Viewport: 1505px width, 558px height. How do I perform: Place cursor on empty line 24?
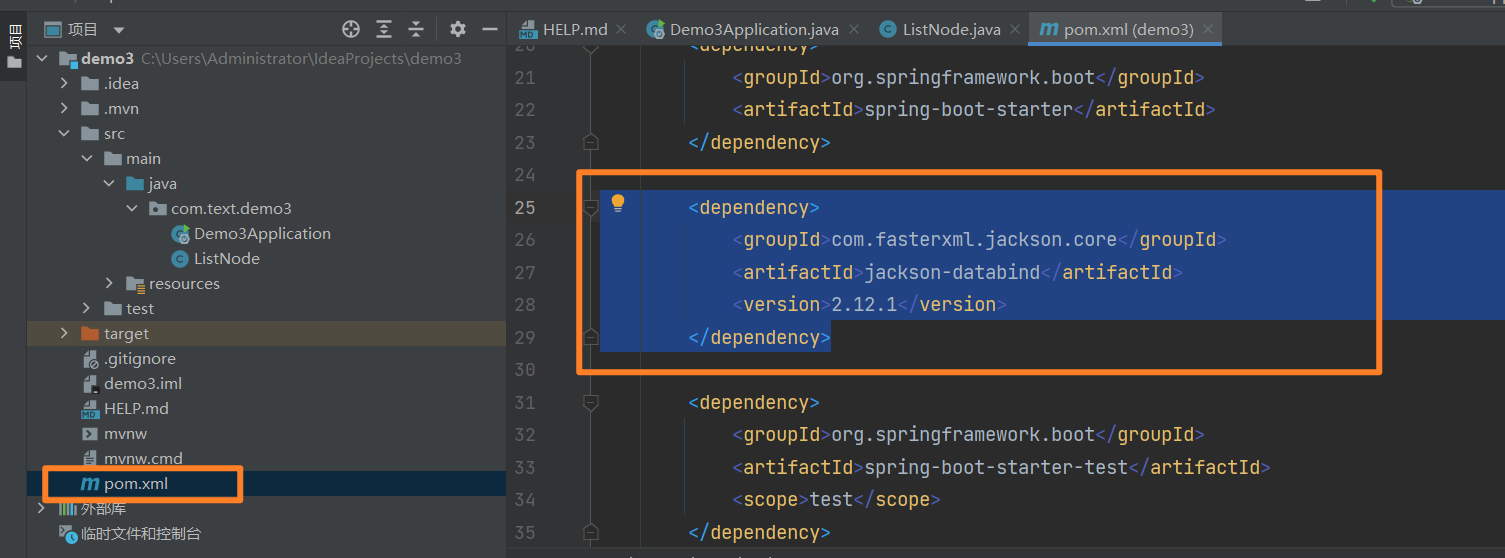tap(1050, 175)
